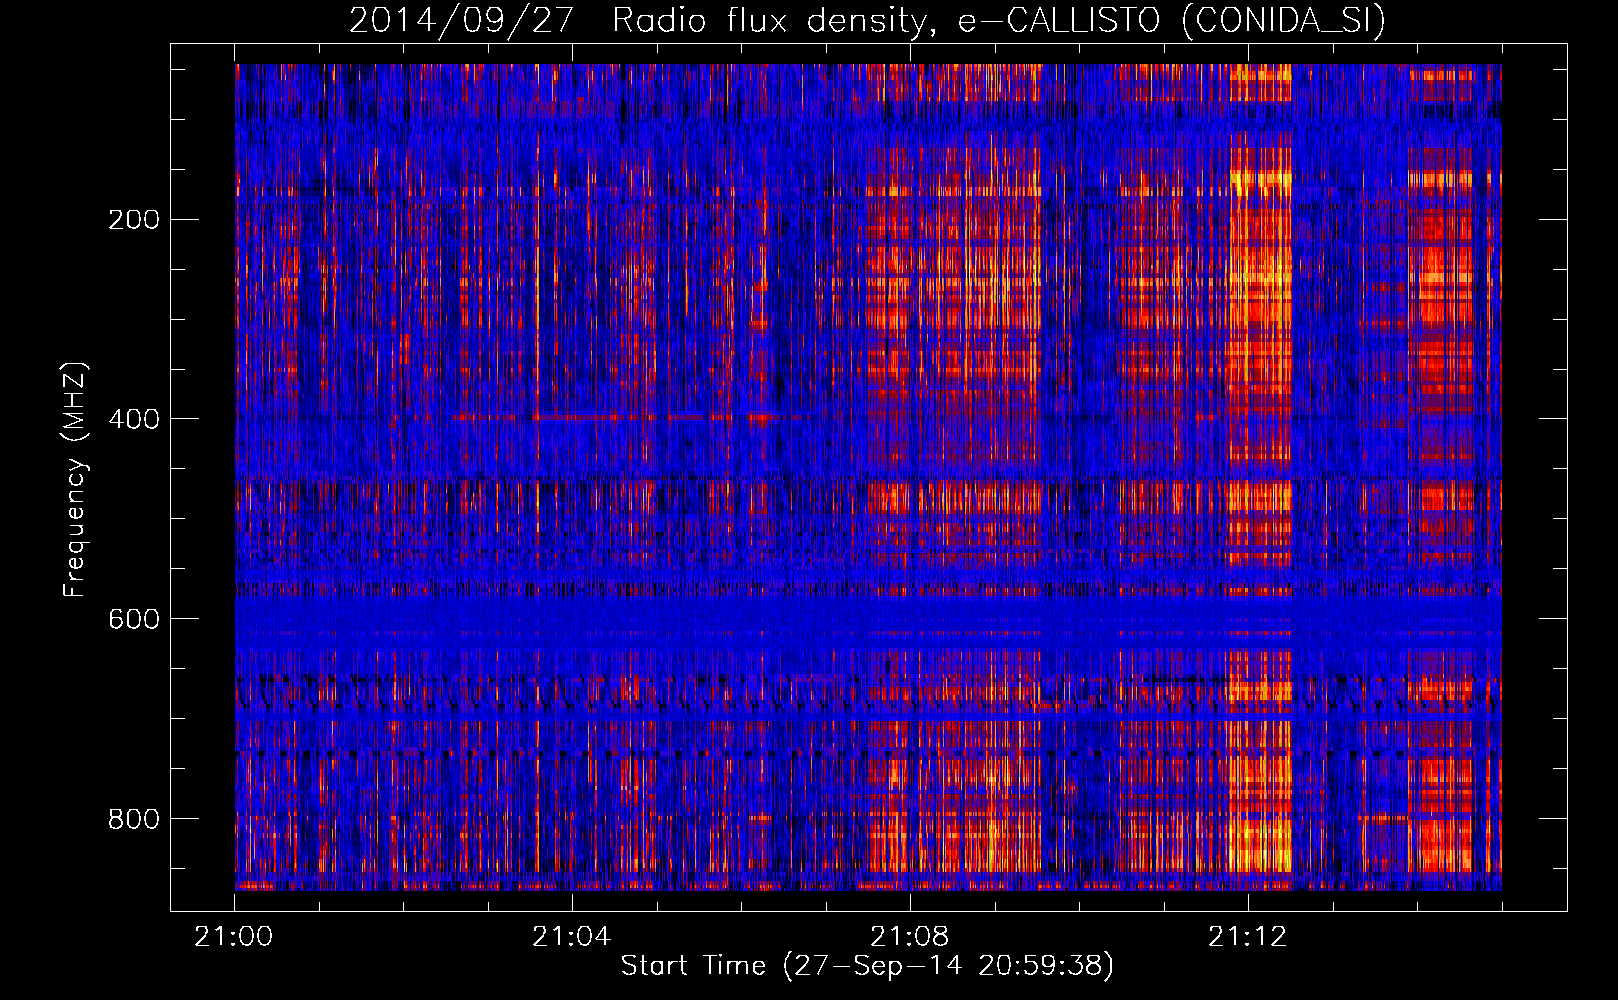
Task: Click the plot title '2014/09/27 Radio flux density'
Action: pyautogui.click(x=867, y=21)
